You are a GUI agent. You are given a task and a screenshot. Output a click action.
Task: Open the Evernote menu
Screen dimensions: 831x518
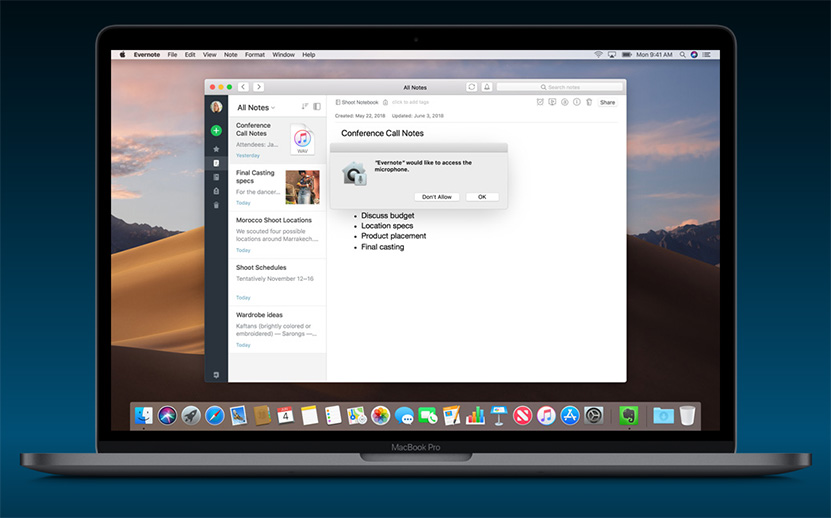(x=147, y=55)
